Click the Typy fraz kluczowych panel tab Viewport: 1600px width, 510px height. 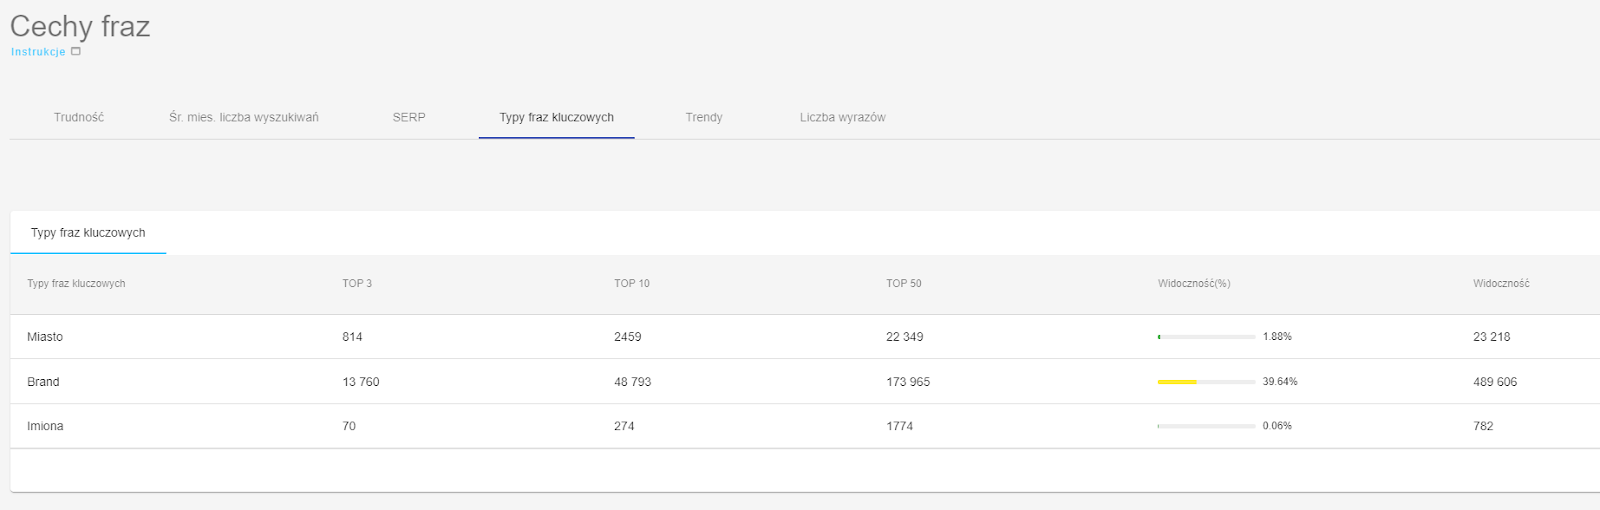coord(88,232)
